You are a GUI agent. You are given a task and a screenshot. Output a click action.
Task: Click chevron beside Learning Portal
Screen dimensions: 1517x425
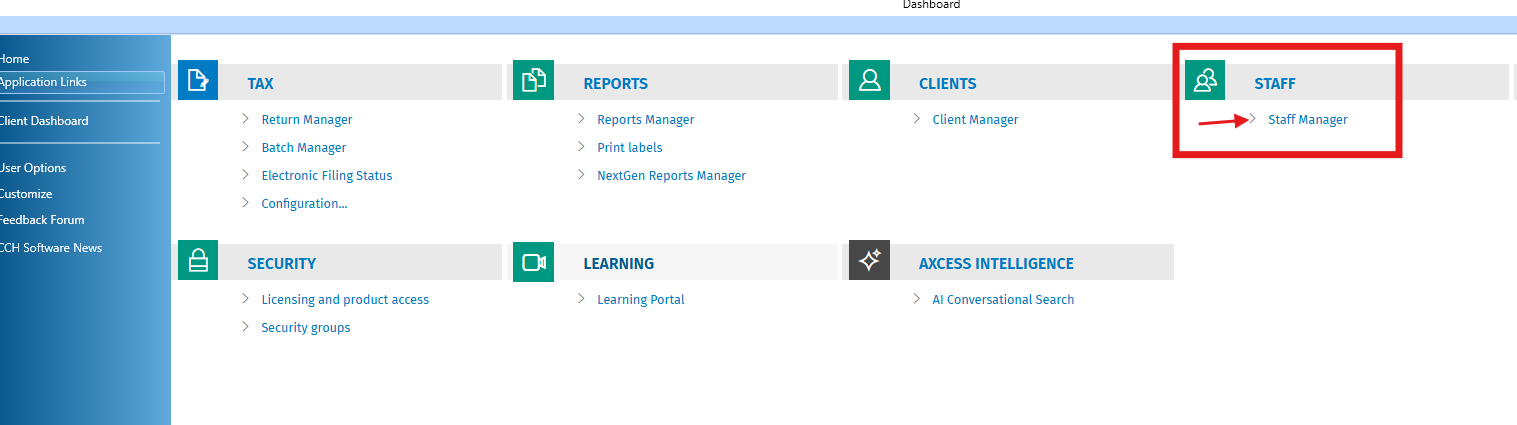click(x=581, y=299)
